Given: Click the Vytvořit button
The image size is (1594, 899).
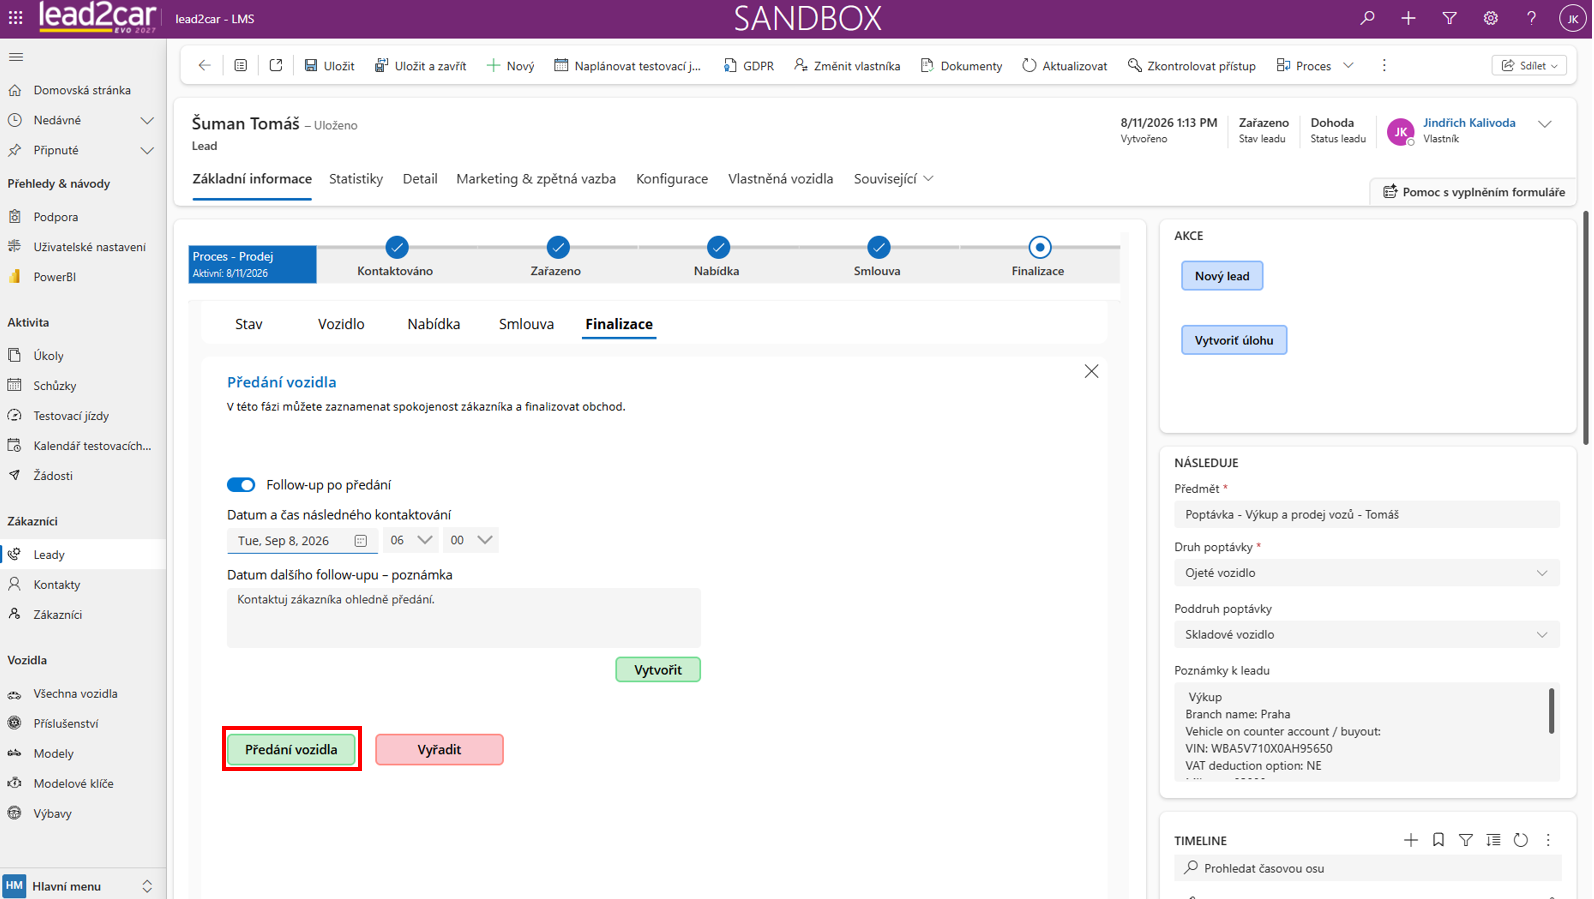Looking at the screenshot, I should click(x=658, y=669).
